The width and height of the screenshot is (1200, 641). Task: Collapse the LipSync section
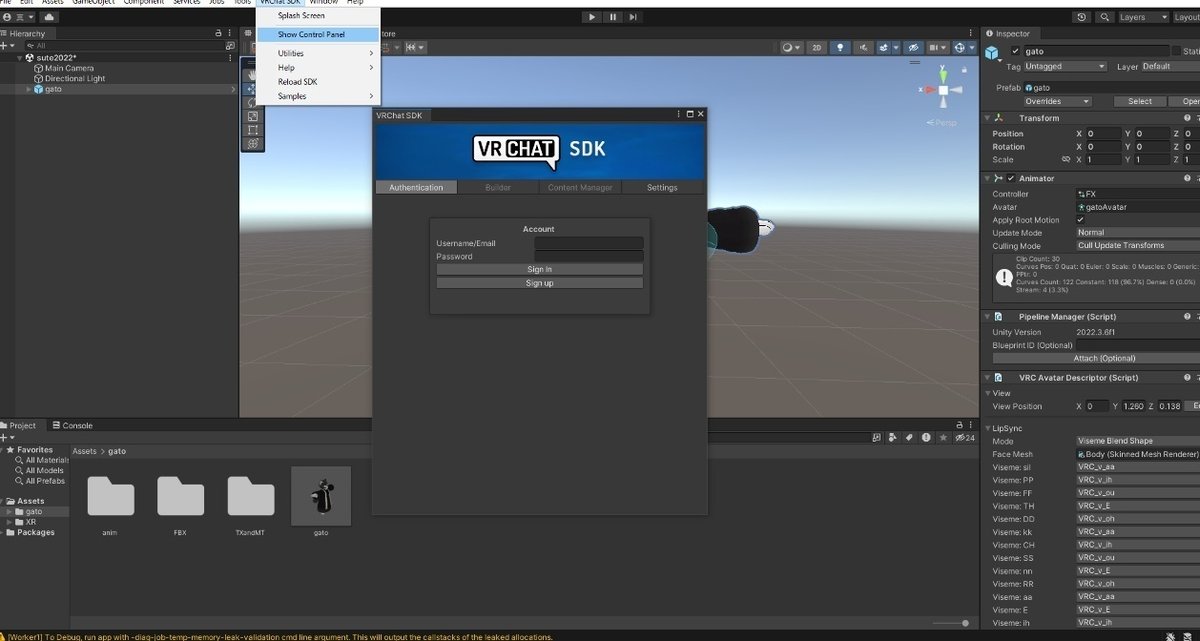point(988,428)
